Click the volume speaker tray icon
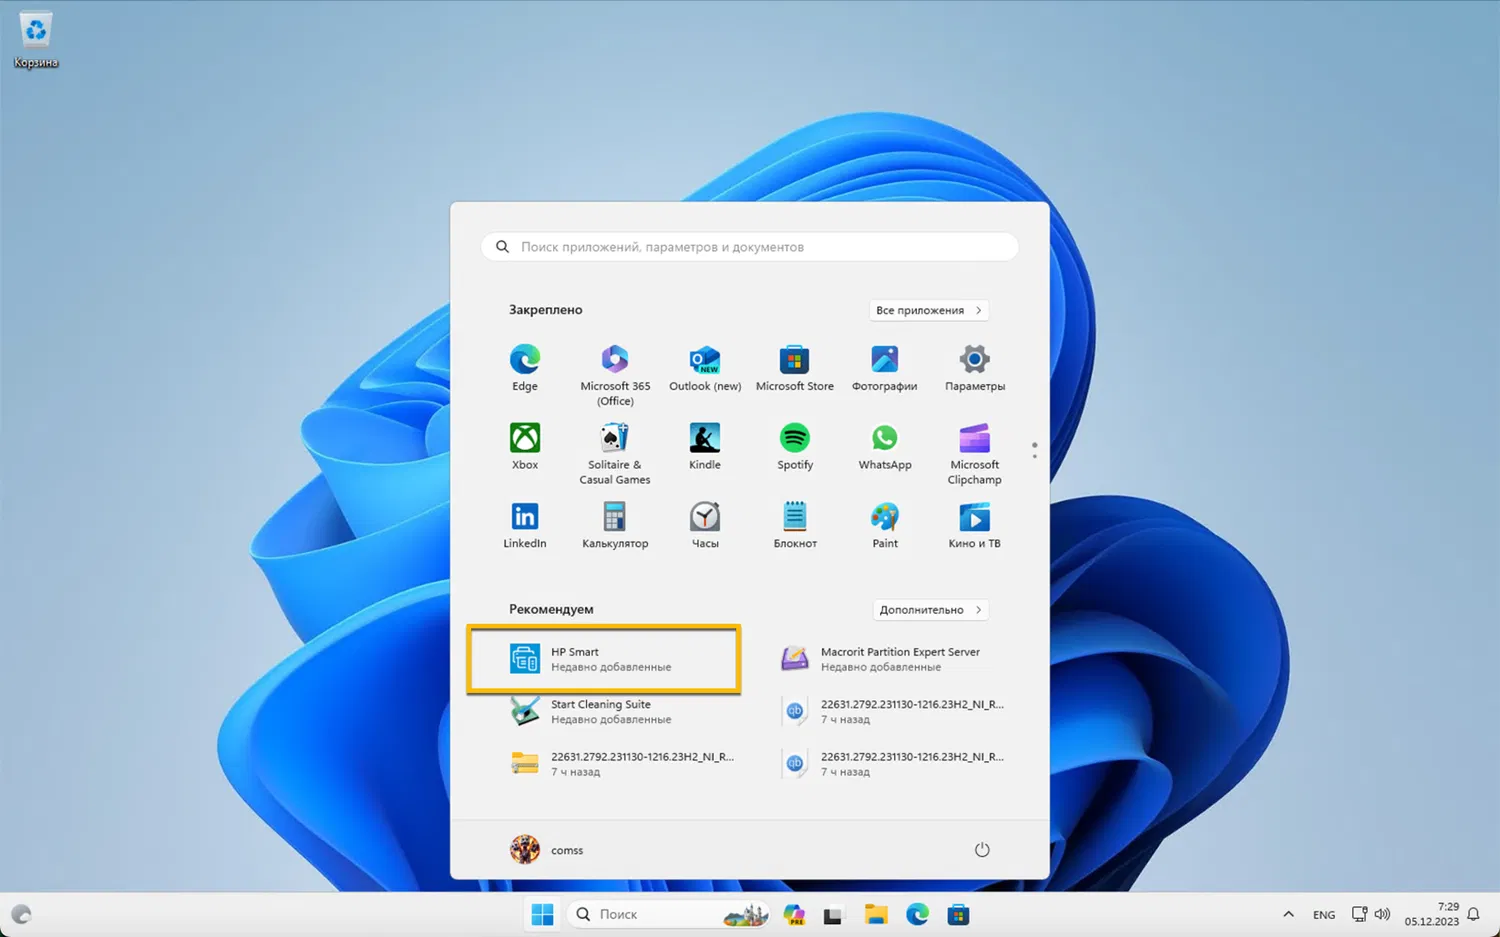Viewport: 1500px width, 937px height. click(x=1382, y=914)
